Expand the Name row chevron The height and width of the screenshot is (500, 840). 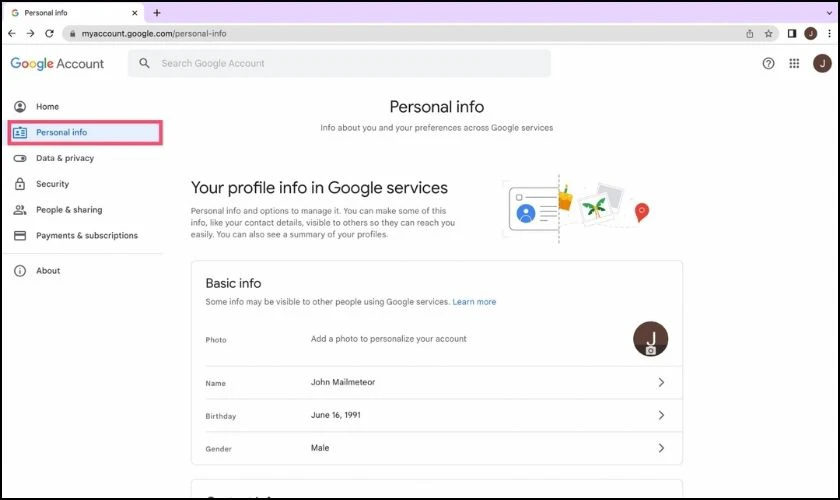pyautogui.click(x=661, y=382)
